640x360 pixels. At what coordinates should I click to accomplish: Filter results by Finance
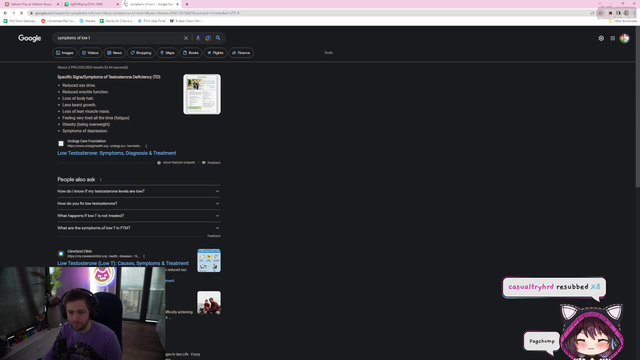(x=241, y=53)
